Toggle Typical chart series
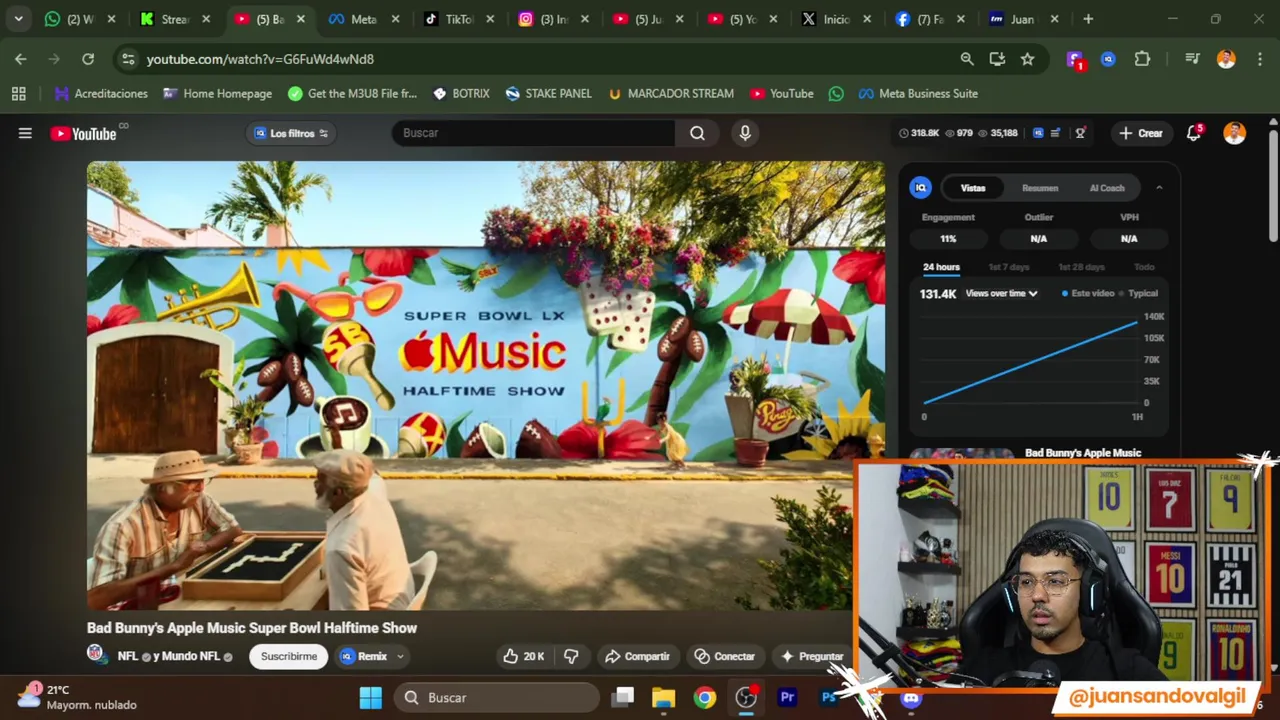This screenshot has width=1280, height=720. (1139, 293)
